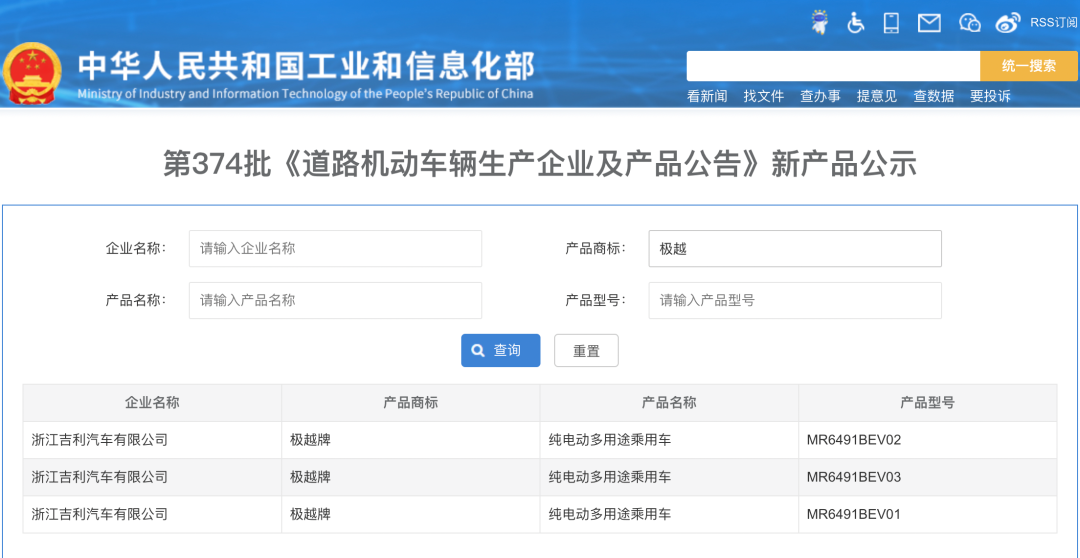The image size is (1080, 558).
Task: Open the 看新闻 menu item
Action: point(707,96)
